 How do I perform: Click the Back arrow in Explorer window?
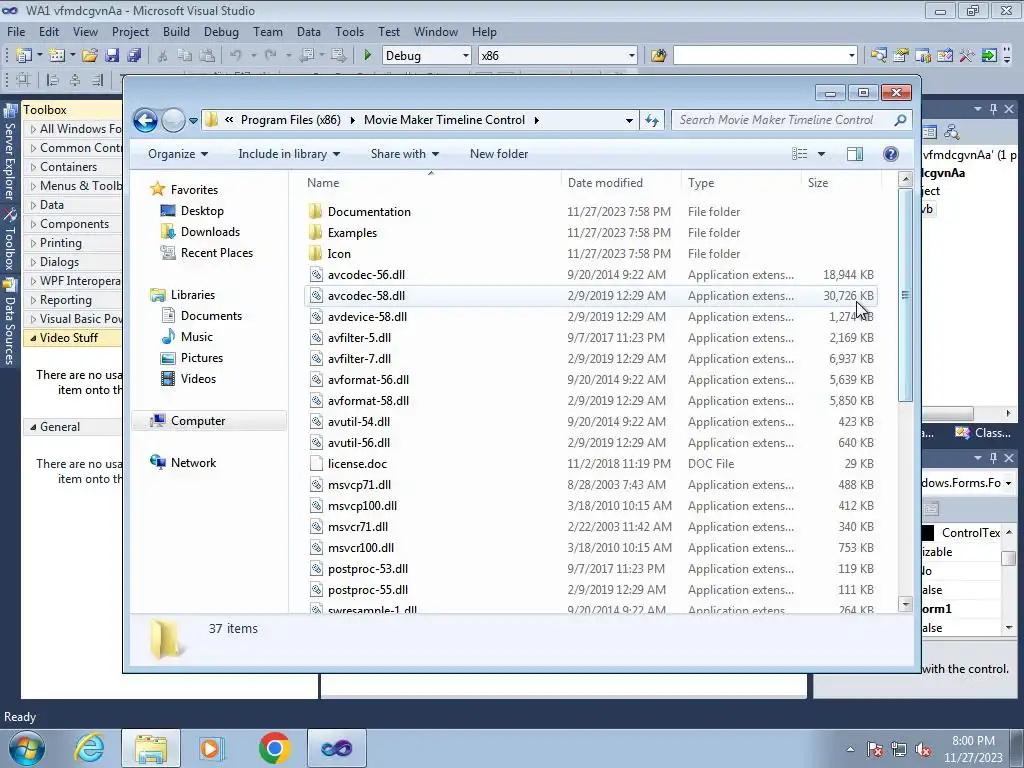(x=145, y=120)
